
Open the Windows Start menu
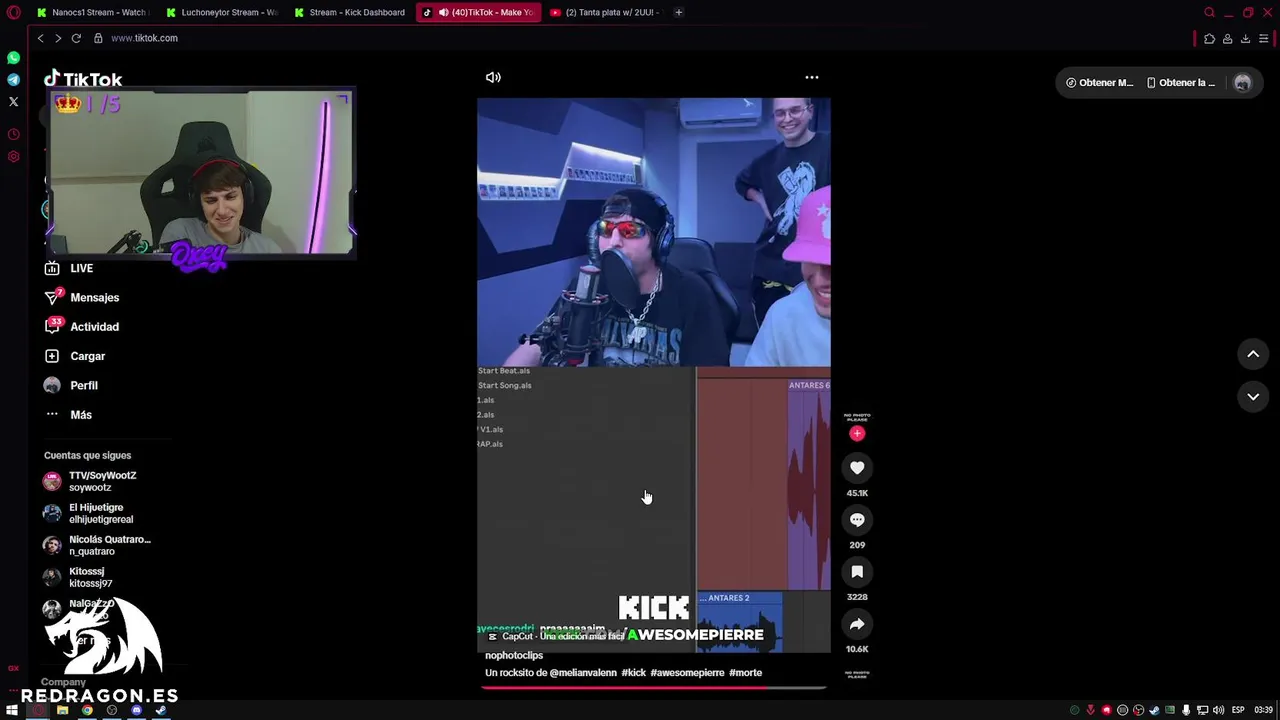12,710
